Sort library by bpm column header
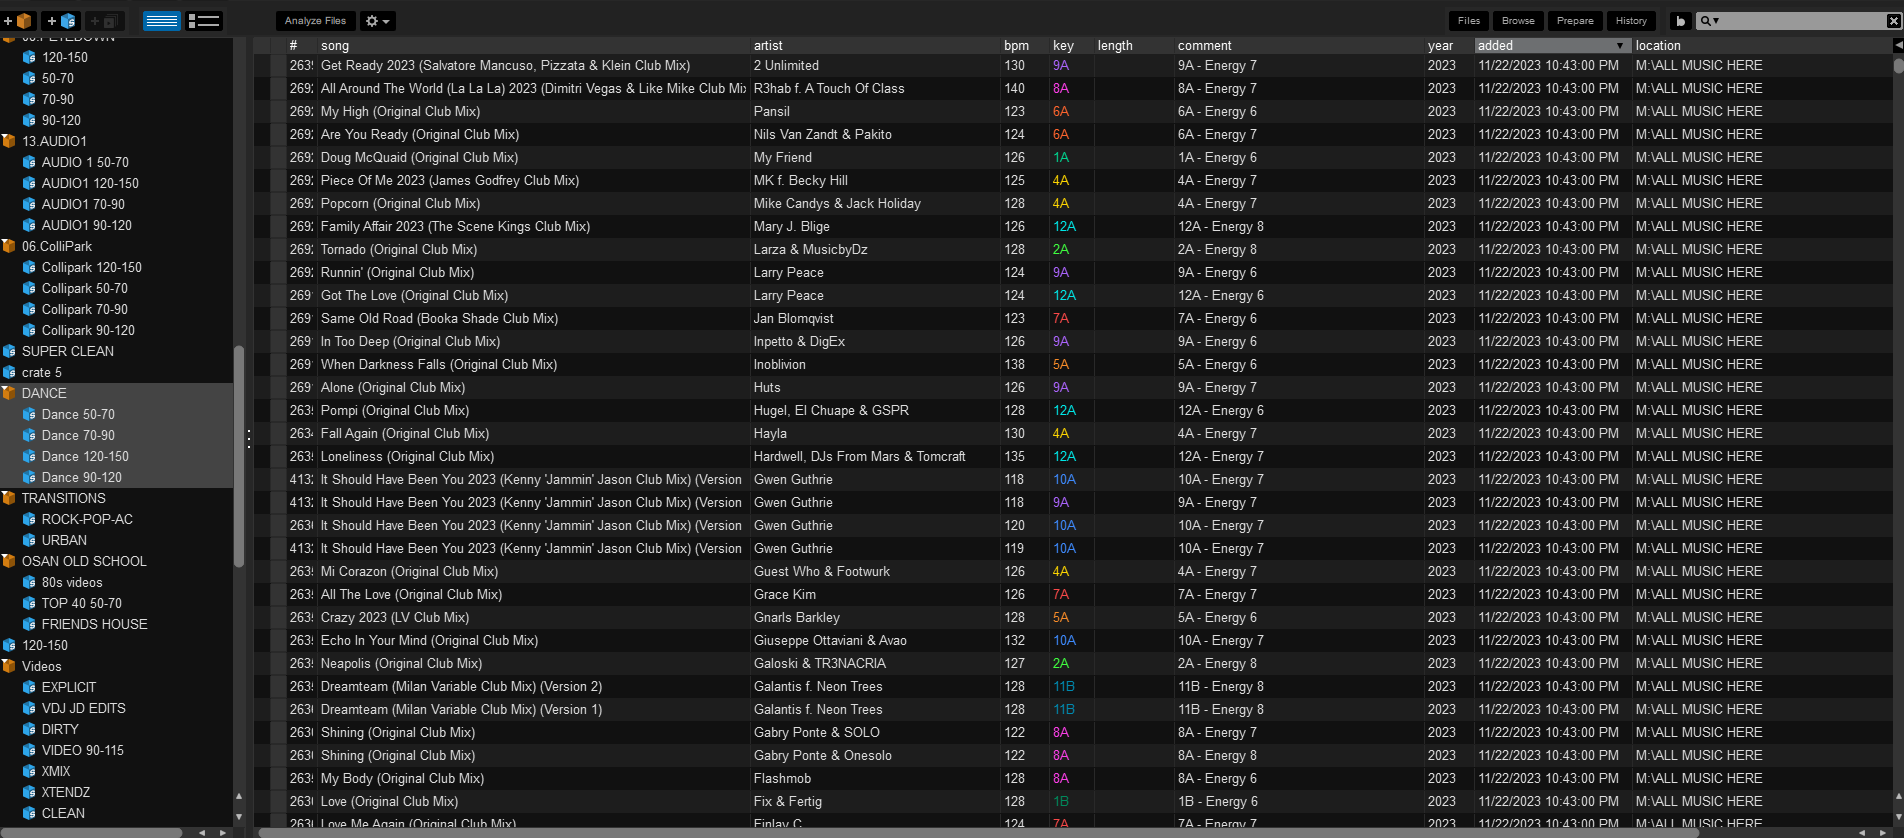 1024,45
